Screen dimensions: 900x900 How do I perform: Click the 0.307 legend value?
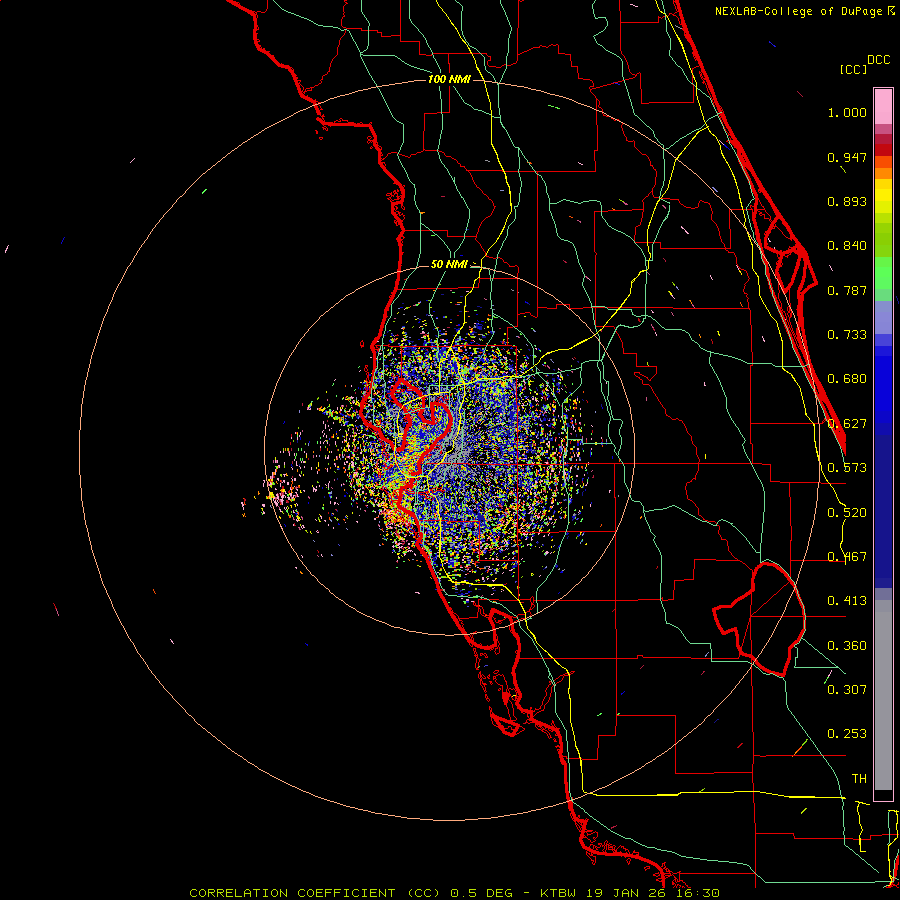click(847, 689)
